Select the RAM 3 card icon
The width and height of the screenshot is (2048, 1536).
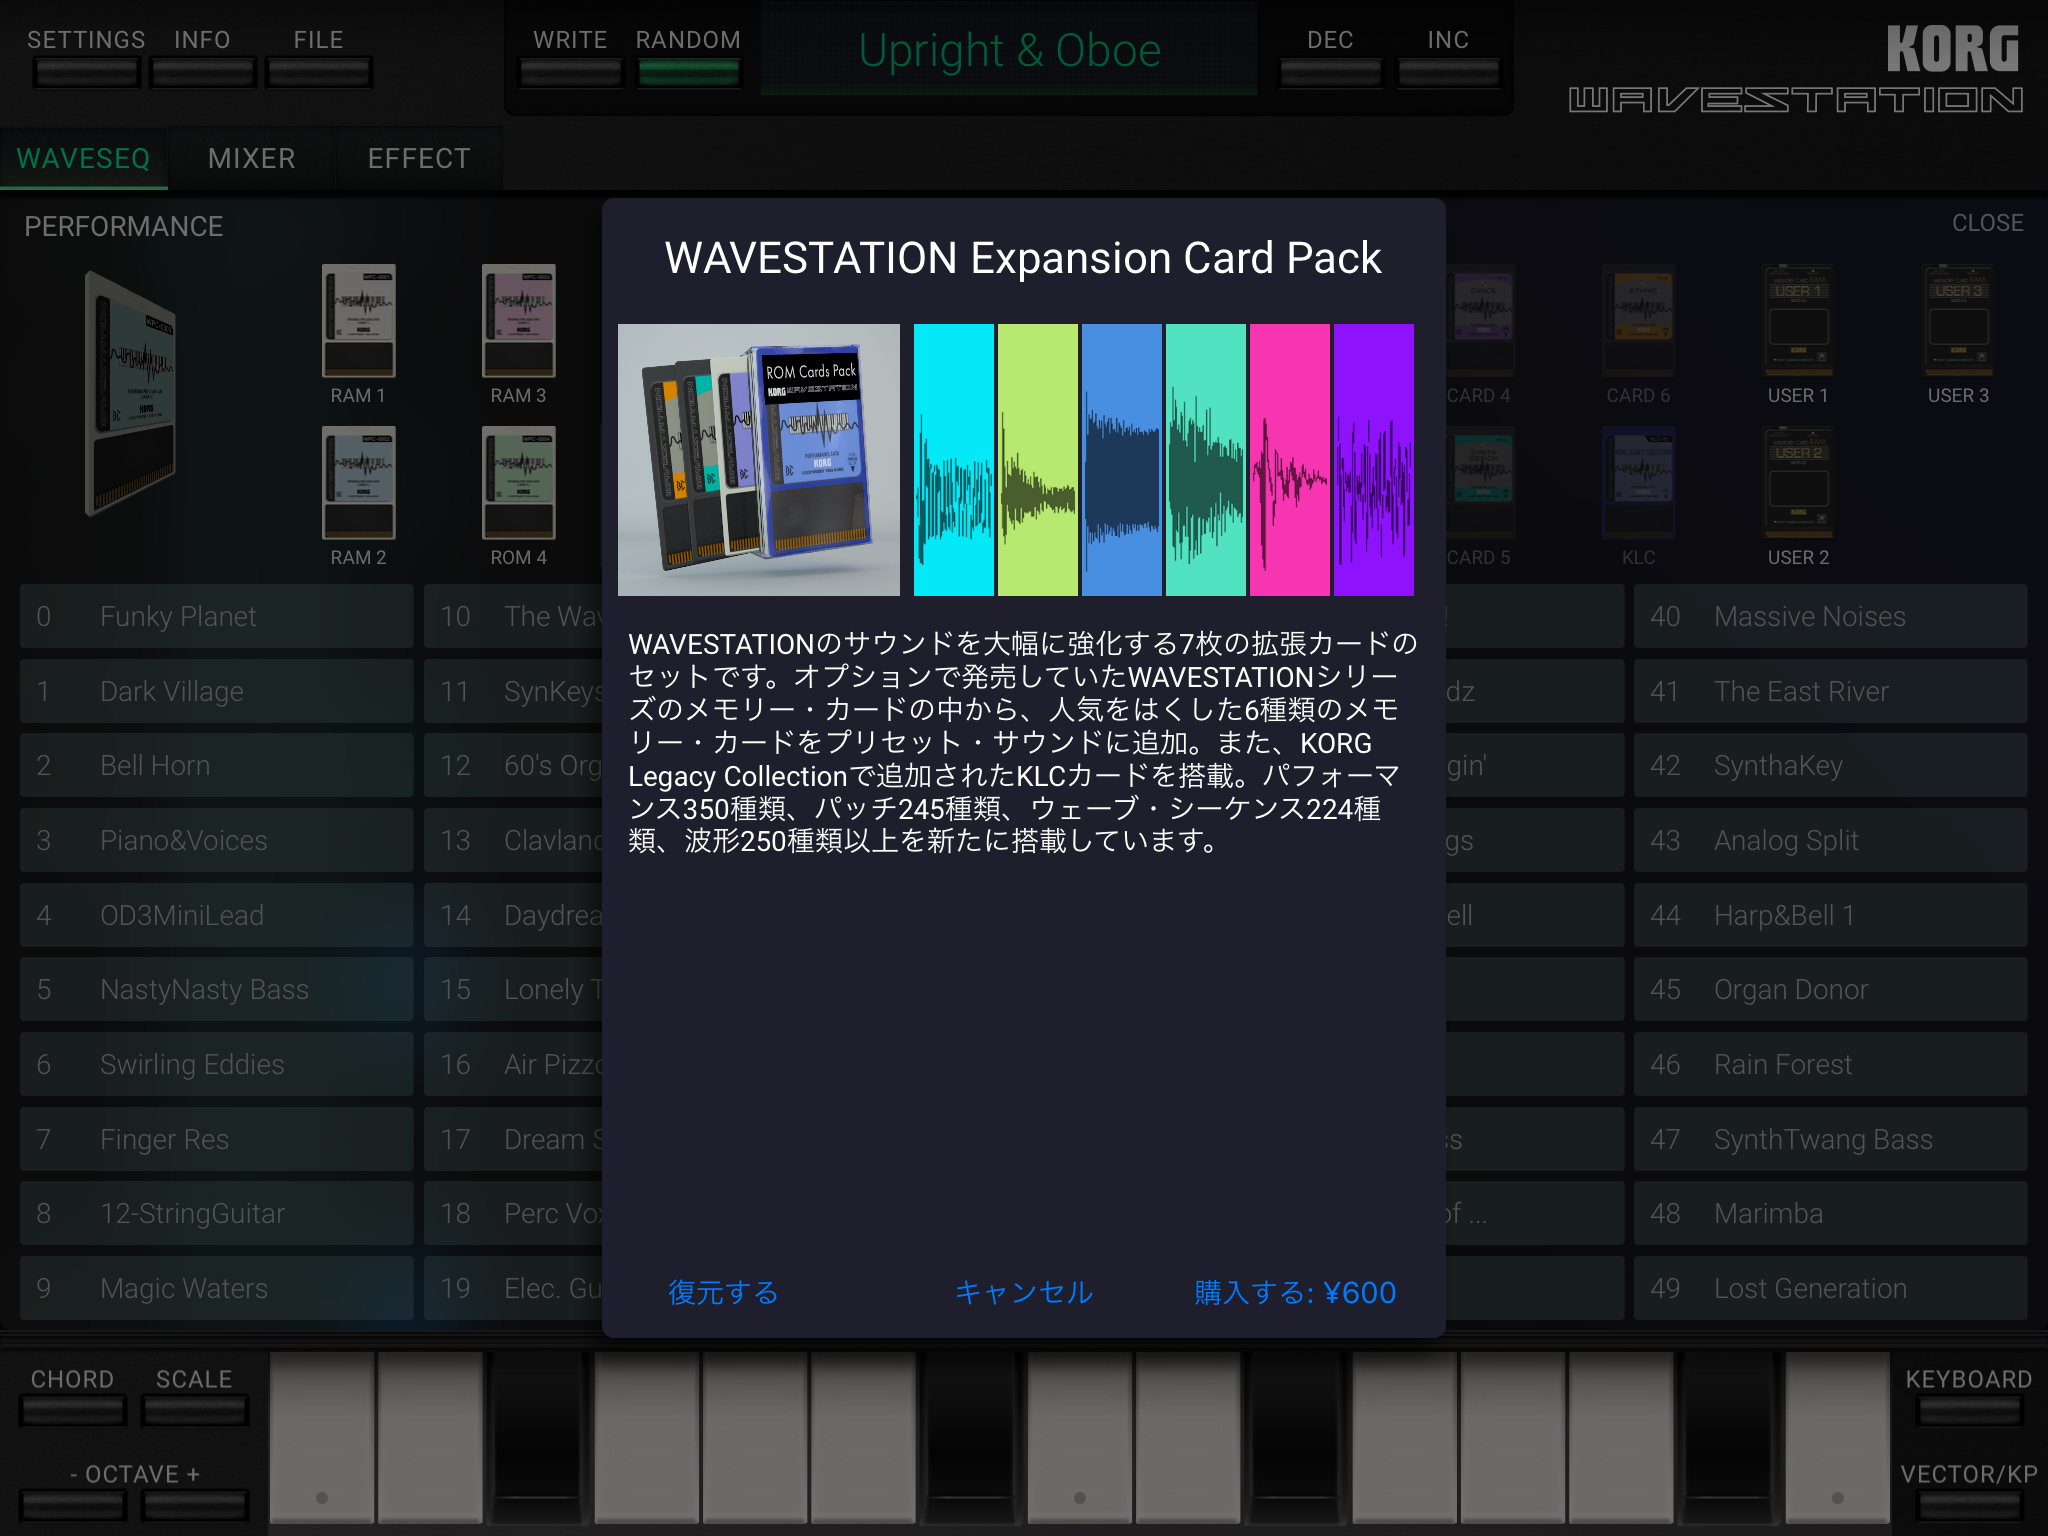[518, 320]
